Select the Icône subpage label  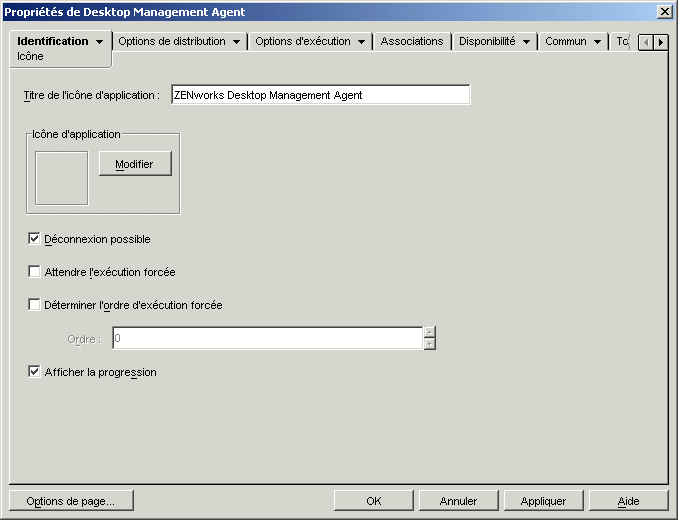[30, 57]
